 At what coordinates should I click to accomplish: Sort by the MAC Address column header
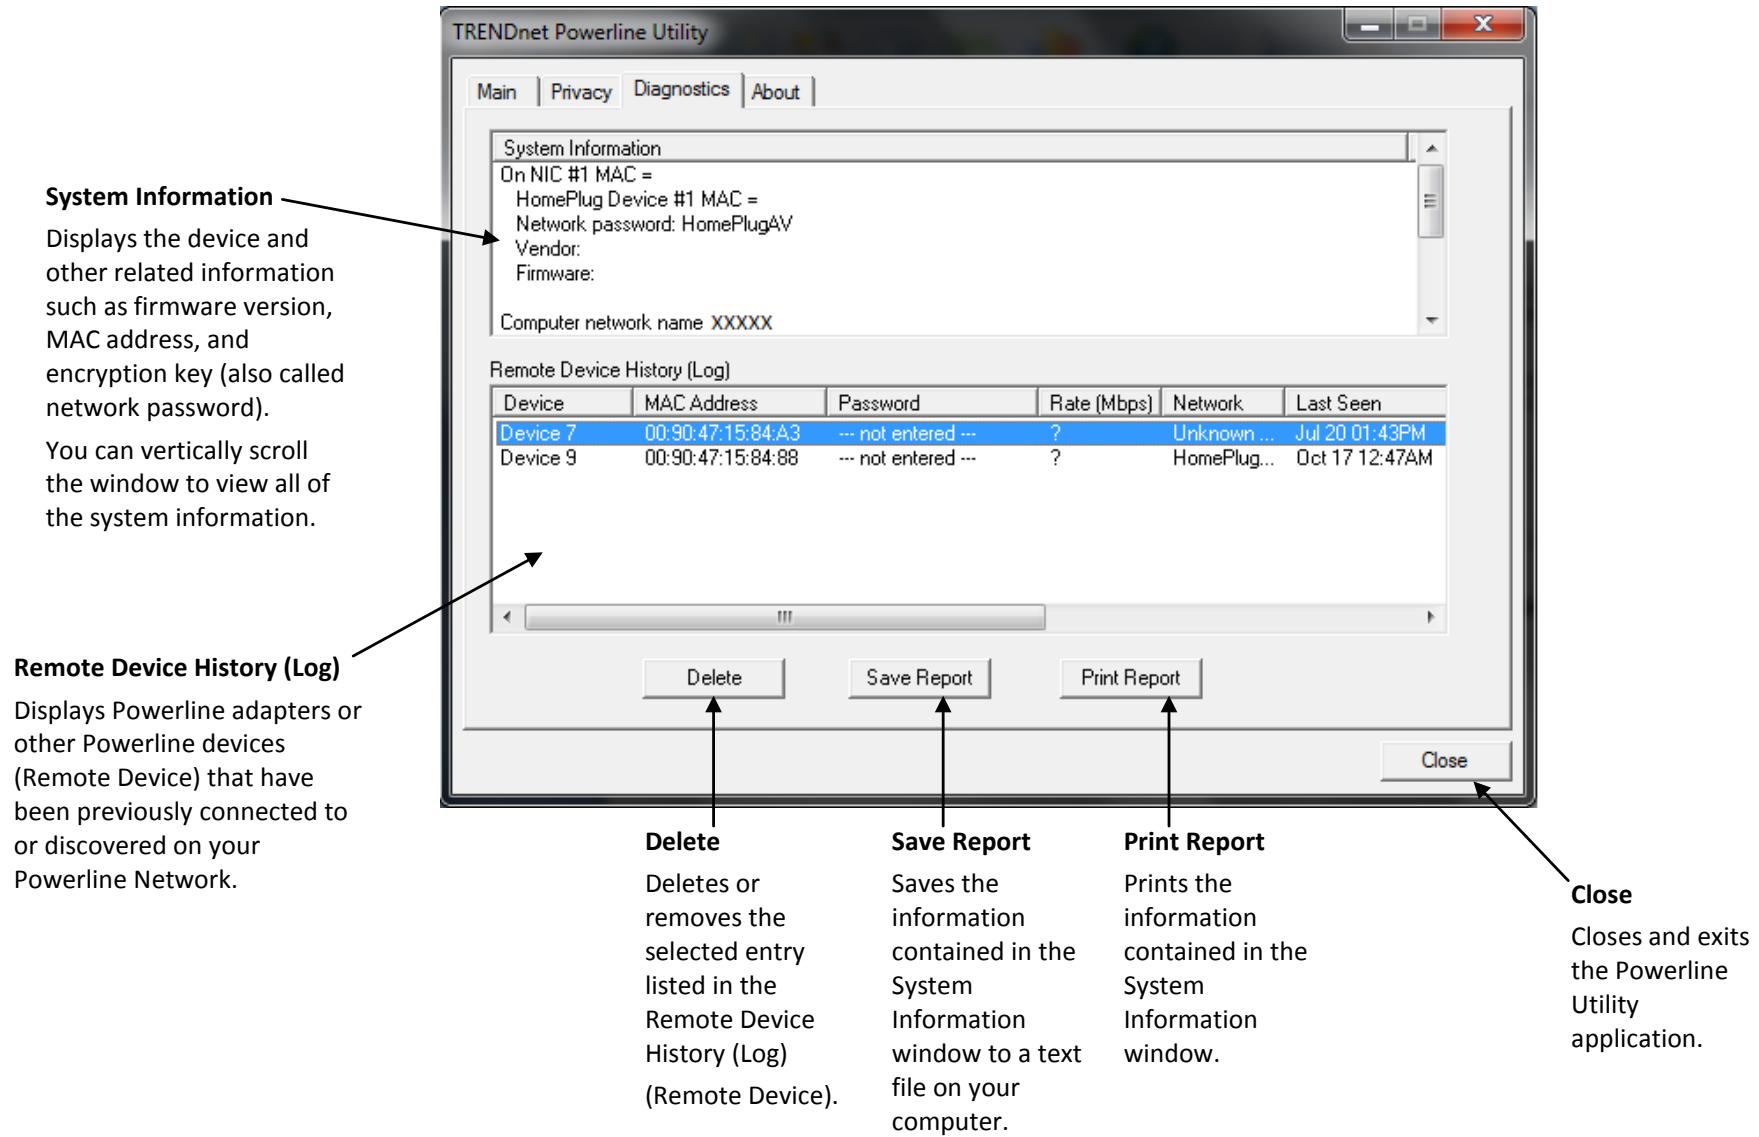tap(728, 403)
